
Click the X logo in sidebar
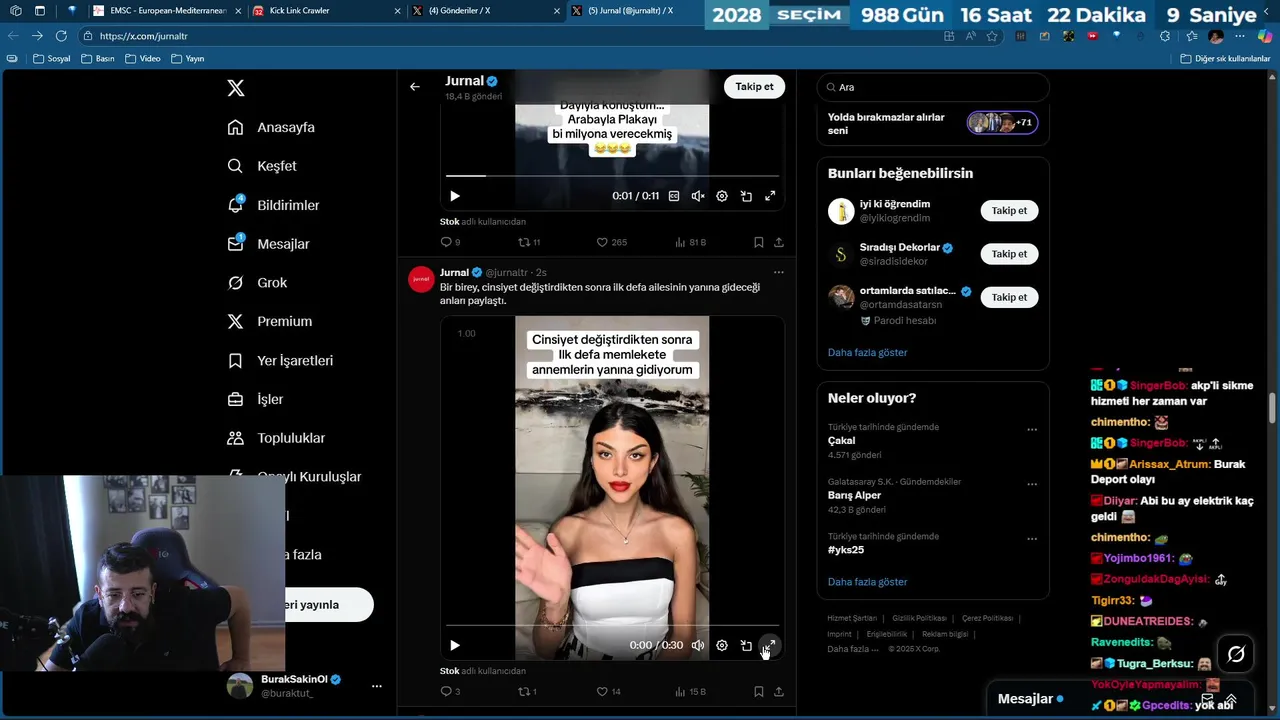click(236, 88)
